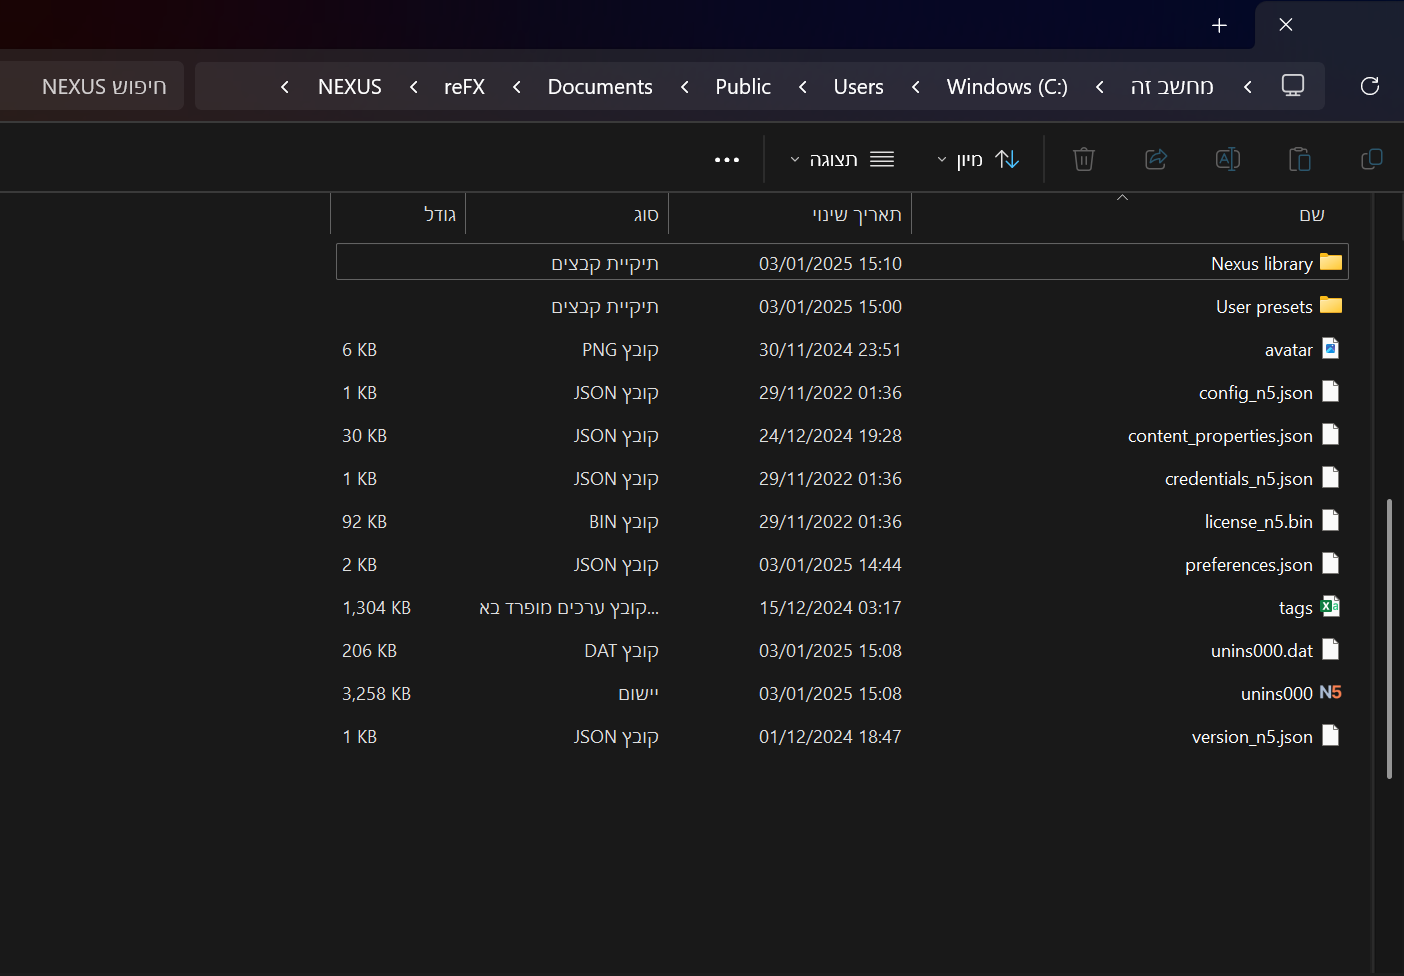Click the Rename icon in the toolbar
This screenshot has height=976, width=1404.
pos(1228,159)
